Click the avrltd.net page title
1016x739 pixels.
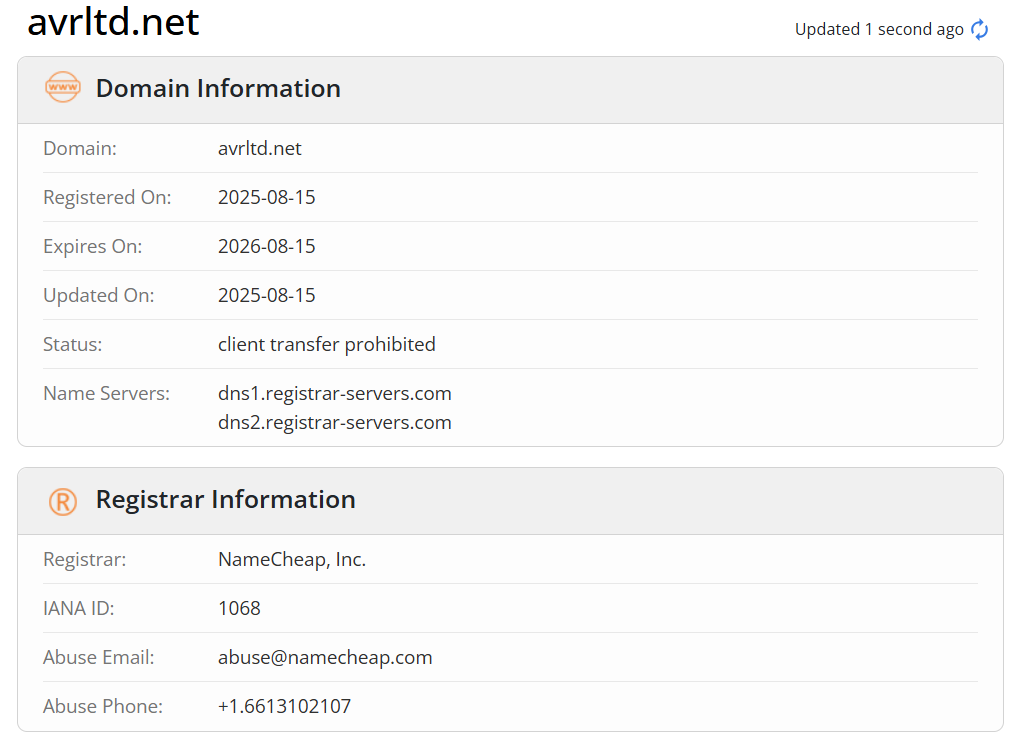point(113,22)
